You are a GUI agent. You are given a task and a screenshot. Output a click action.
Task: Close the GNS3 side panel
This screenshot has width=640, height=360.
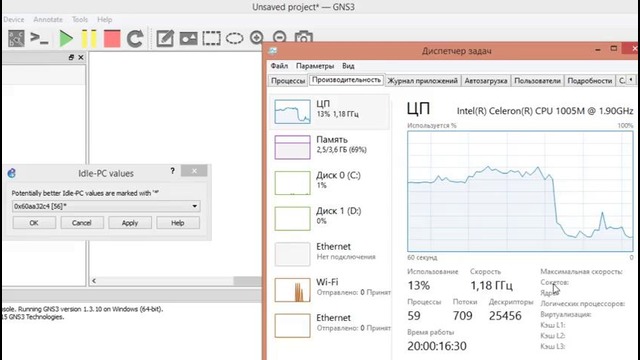click(81, 58)
